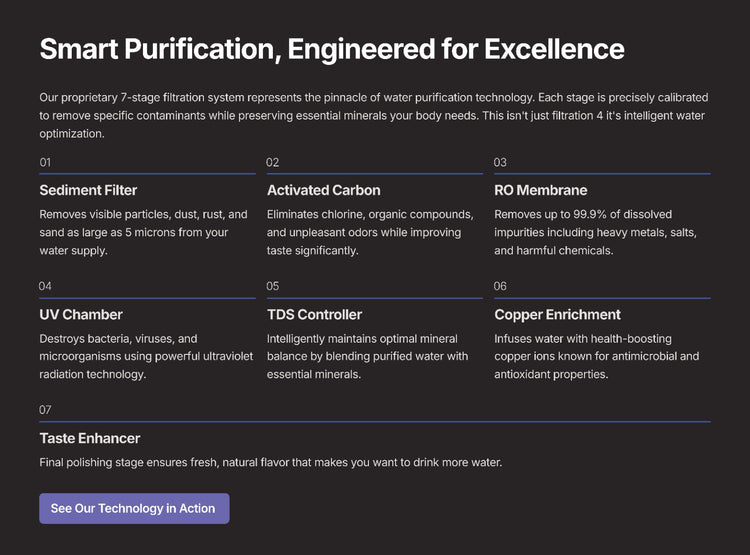Select the Sediment Filter heading
This screenshot has width=750, height=555.
[x=88, y=190]
